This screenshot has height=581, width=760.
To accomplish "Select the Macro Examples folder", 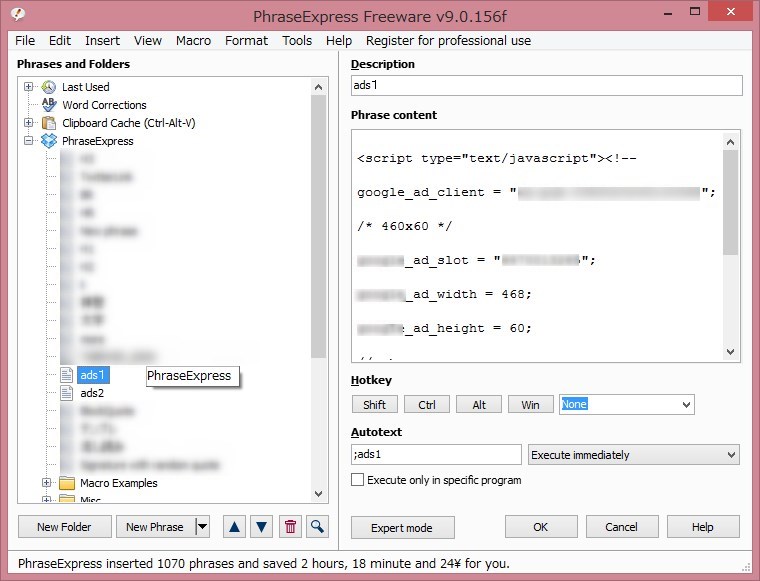I will coord(119,483).
